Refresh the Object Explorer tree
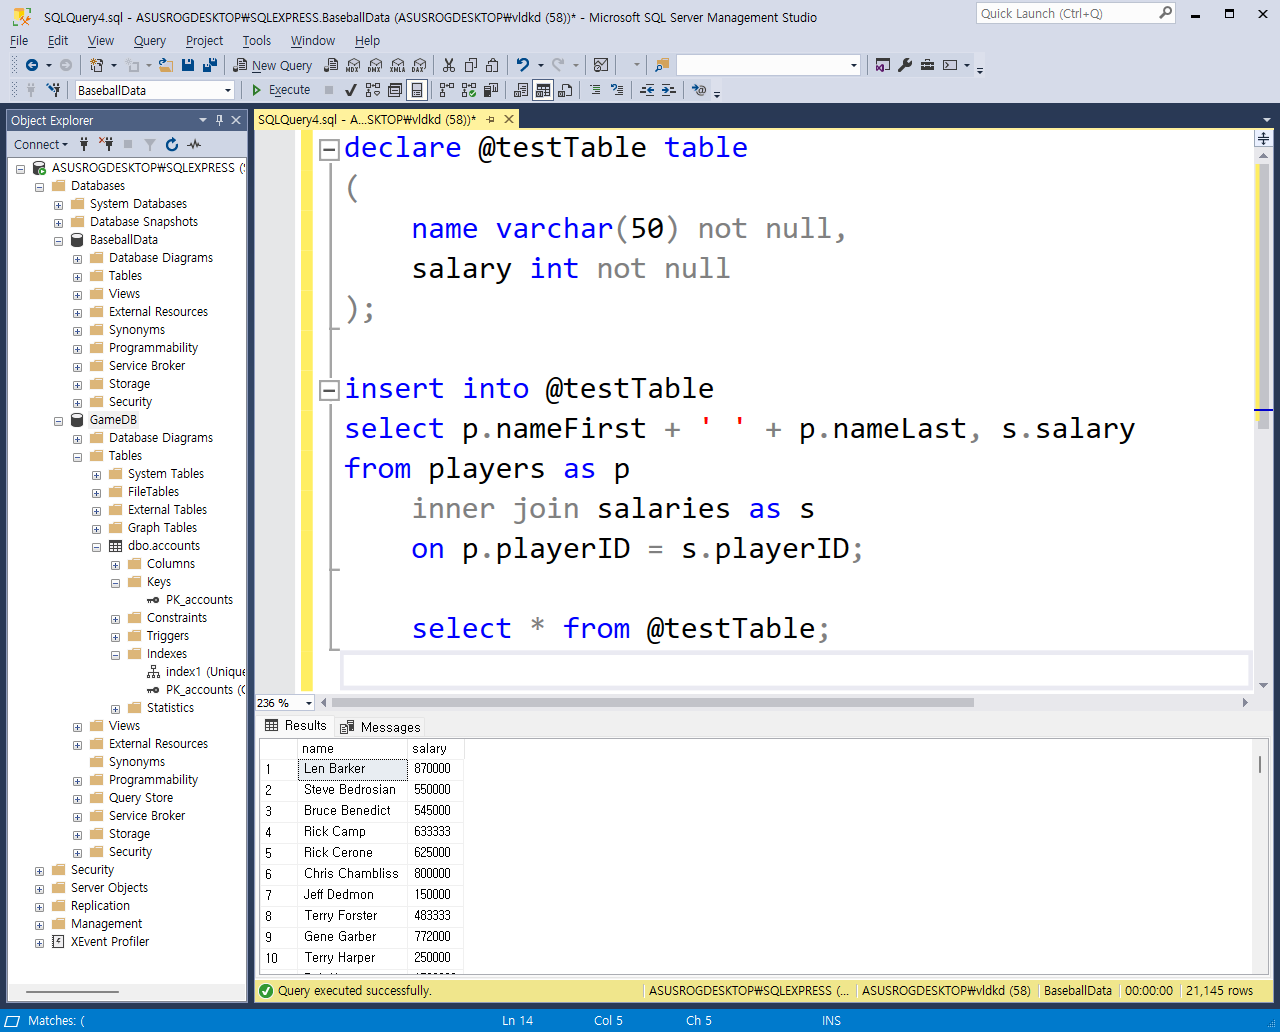This screenshot has height=1032, width=1280. pyautogui.click(x=172, y=145)
